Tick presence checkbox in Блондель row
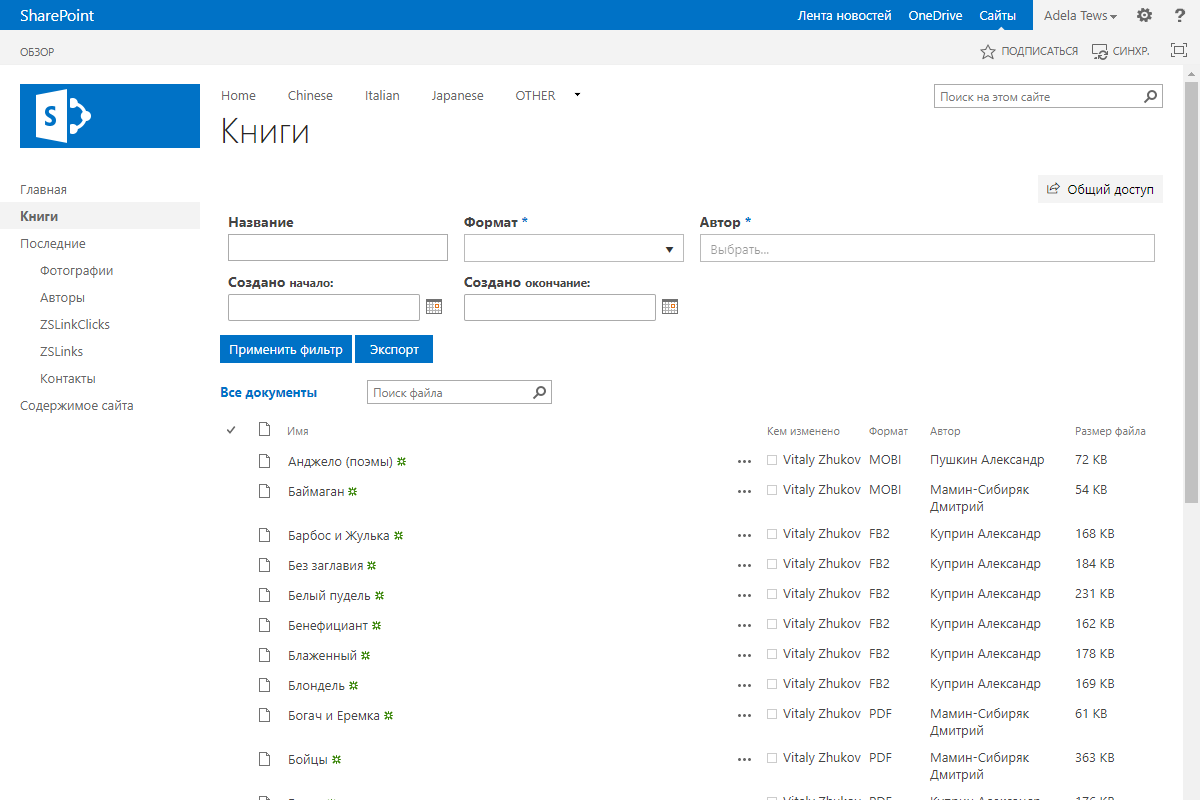Image resolution: width=1200 pixels, height=800 pixels. coord(772,684)
